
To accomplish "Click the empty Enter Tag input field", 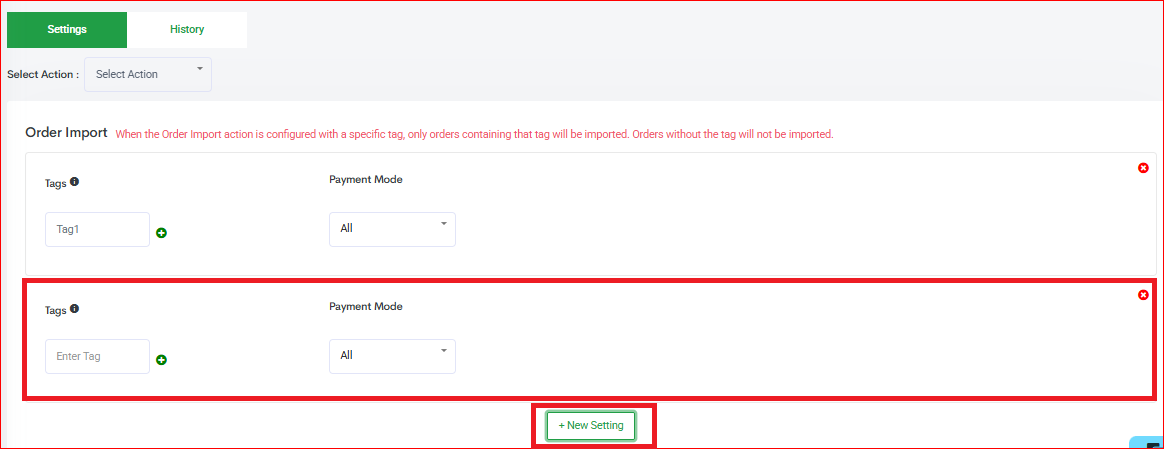I will 97,356.
